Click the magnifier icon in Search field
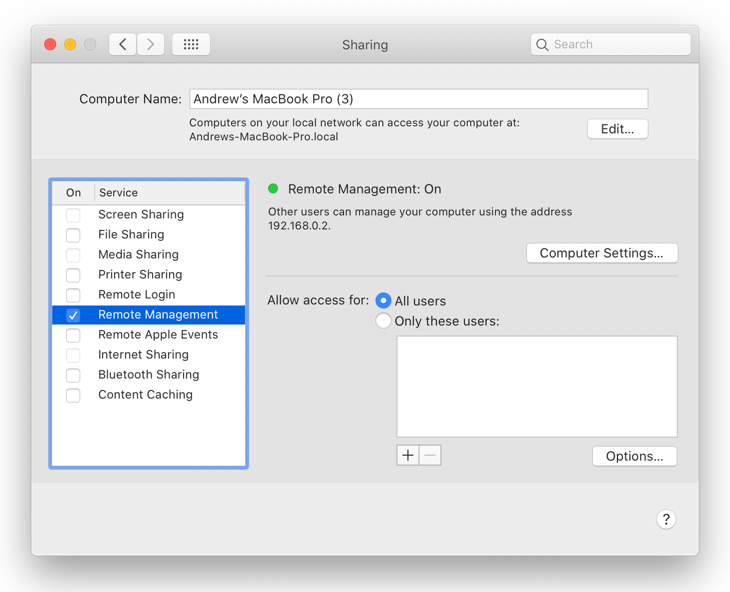 pos(542,45)
